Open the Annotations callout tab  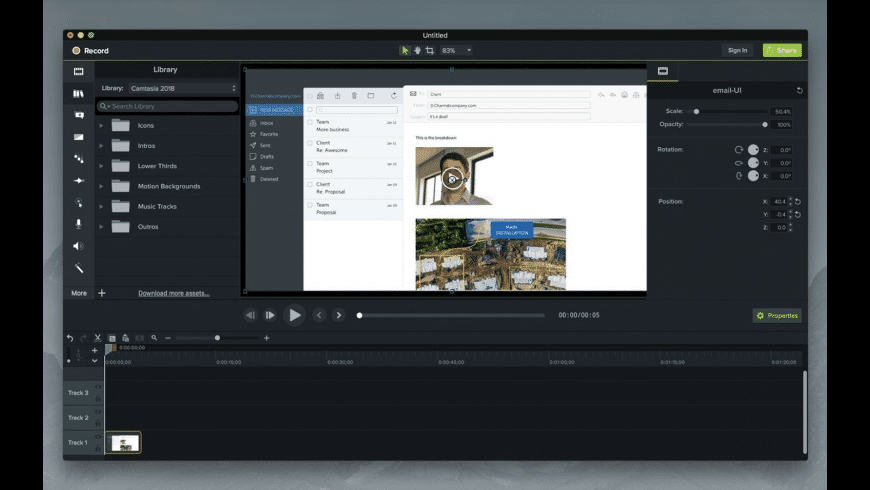click(x=79, y=115)
